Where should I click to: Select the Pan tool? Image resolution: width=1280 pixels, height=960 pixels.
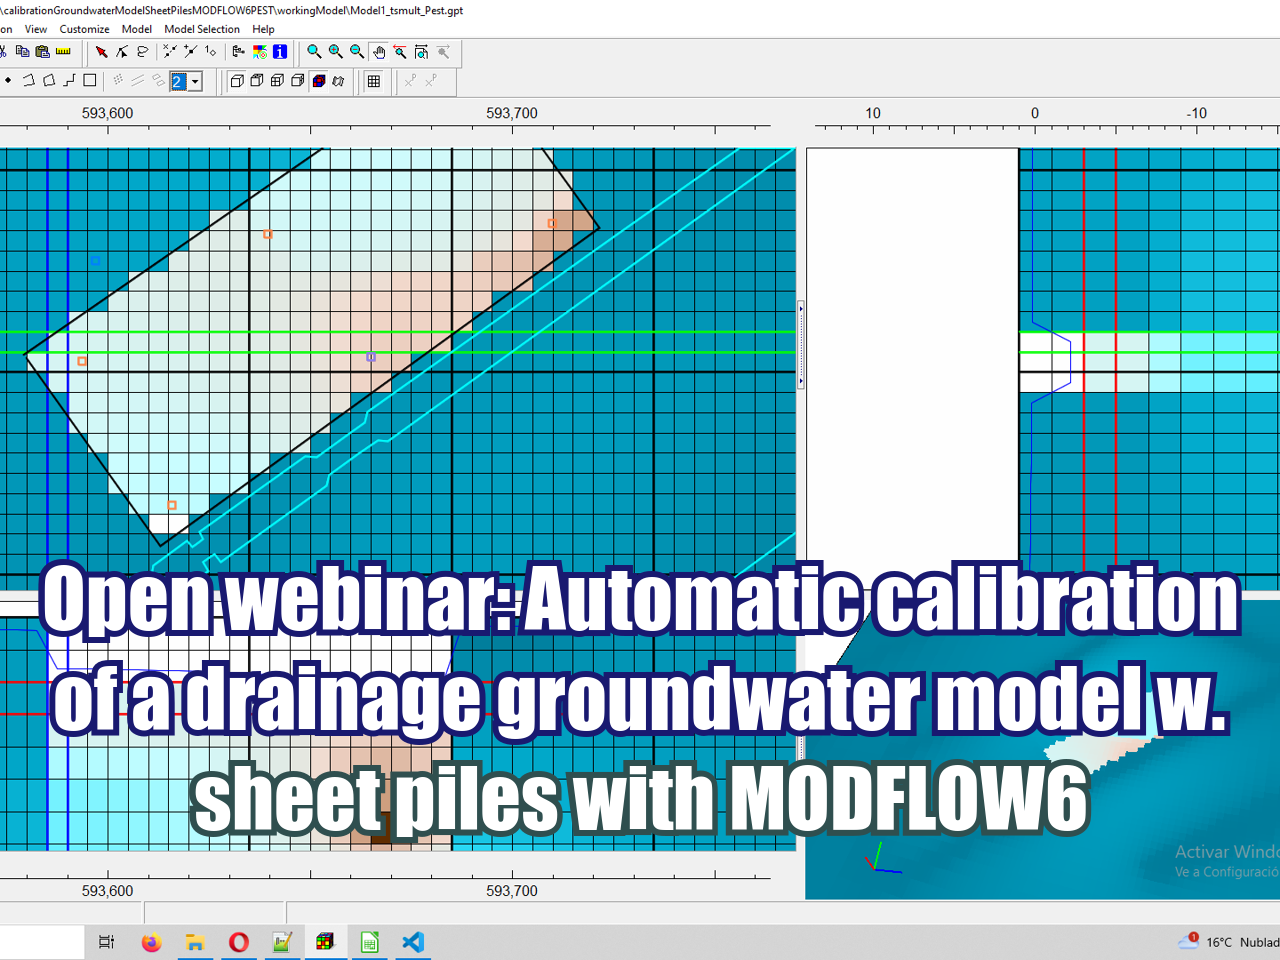(x=379, y=51)
